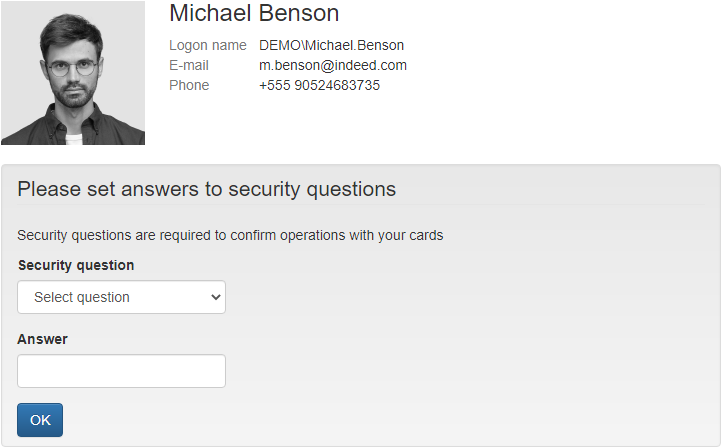
Task: Focus the Answer text input box
Action: click(x=121, y=371)
